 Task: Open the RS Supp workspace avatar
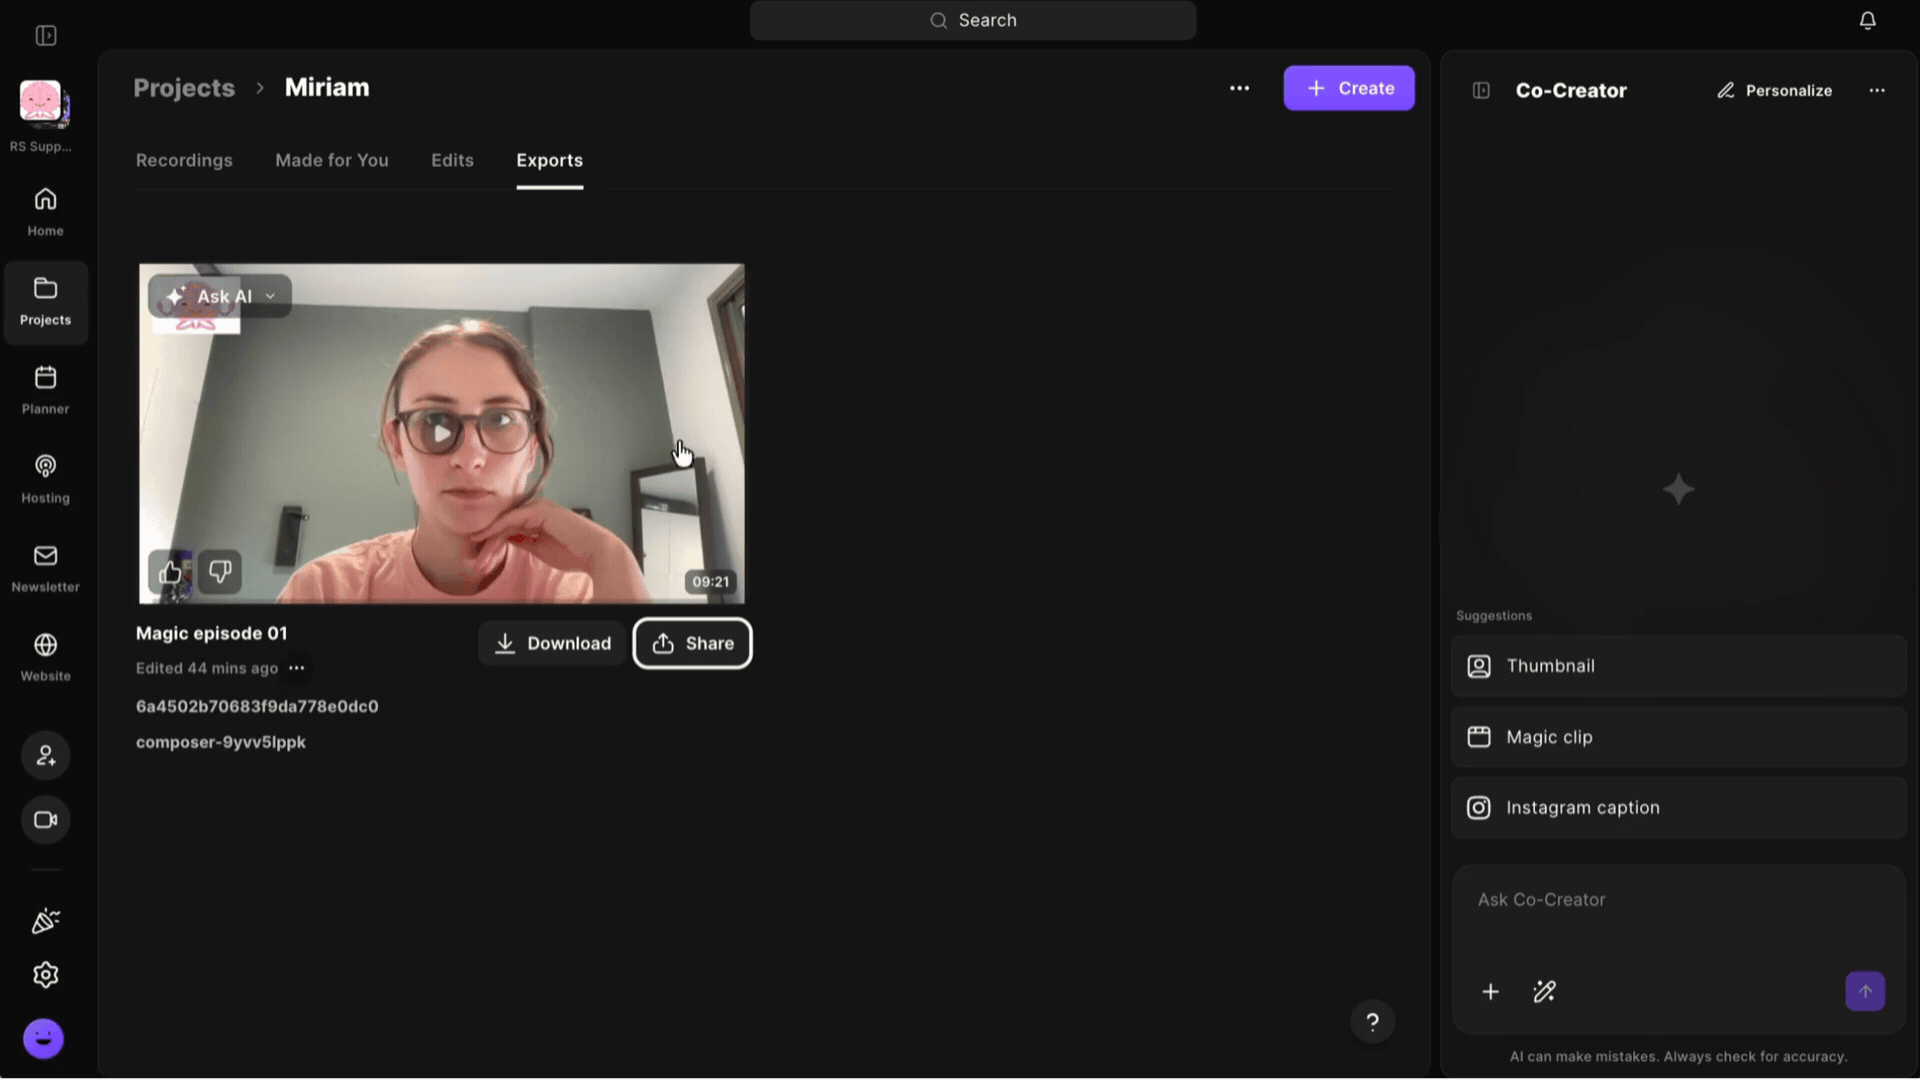click(42, 103)
